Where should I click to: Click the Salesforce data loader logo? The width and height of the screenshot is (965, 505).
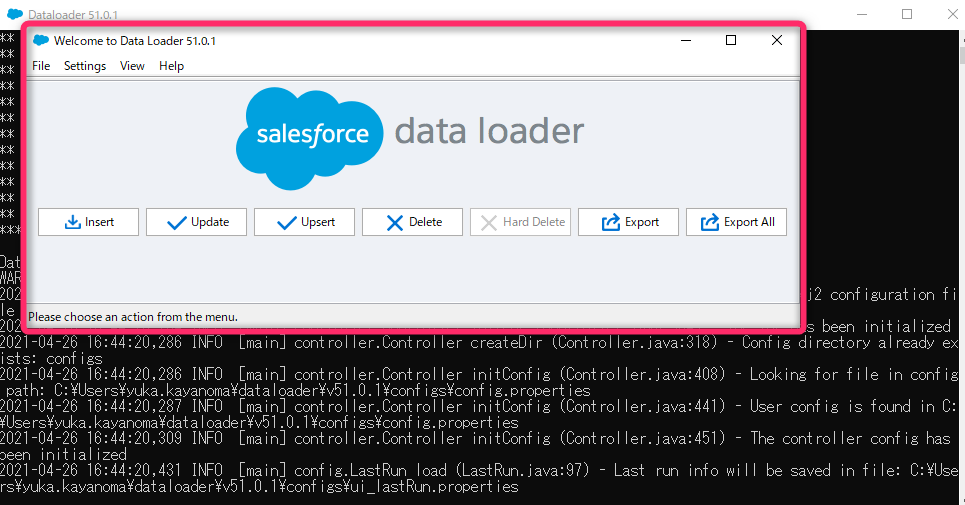tap(410, 138)
